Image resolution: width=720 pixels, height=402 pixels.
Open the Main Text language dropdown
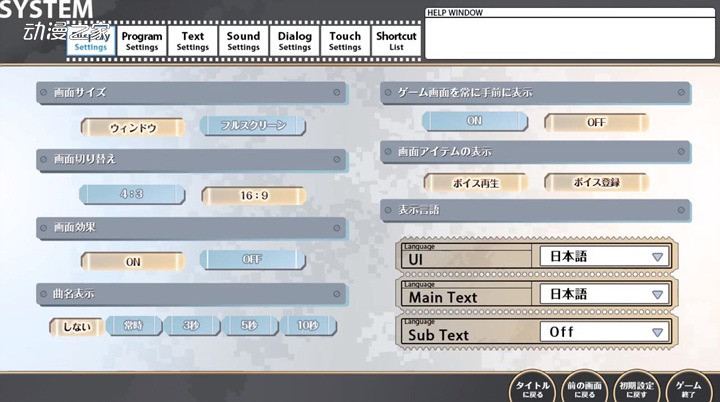604,294
